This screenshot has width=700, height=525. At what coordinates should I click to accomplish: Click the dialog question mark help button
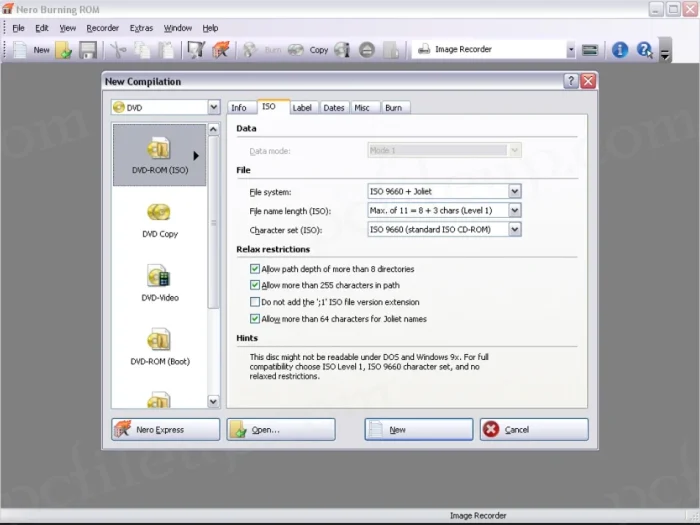[x=571, y=81]
